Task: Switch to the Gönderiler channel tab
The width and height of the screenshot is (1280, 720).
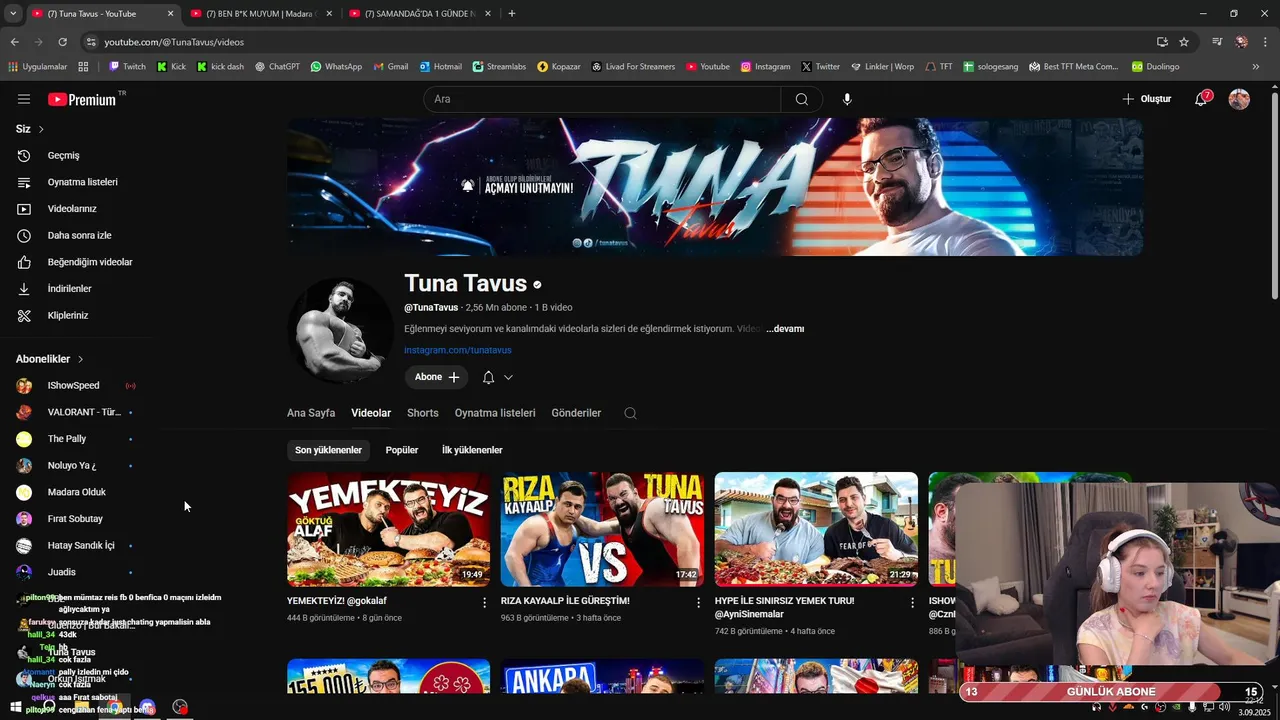Action: 576,413
